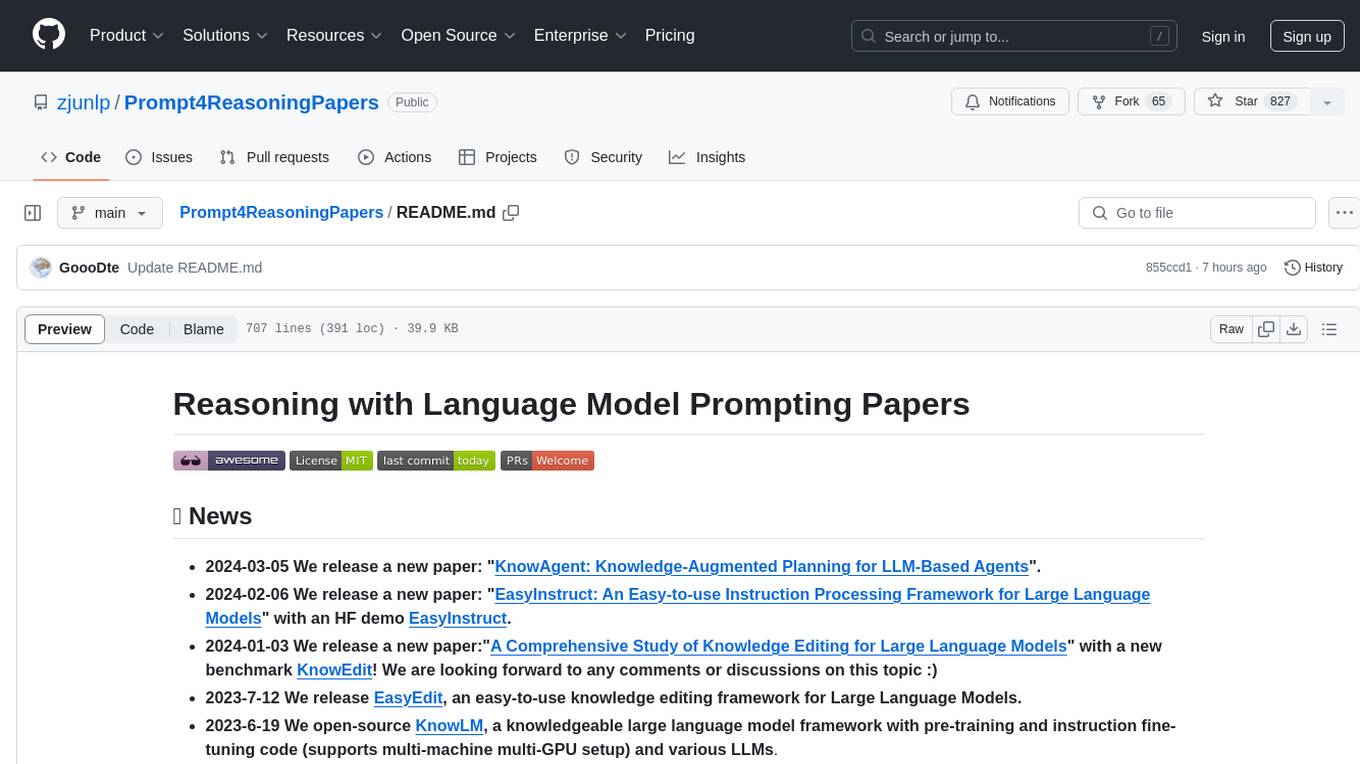Select the Preview view toggle
This screenshot has width=1360, height=764.
click(65, 329)
